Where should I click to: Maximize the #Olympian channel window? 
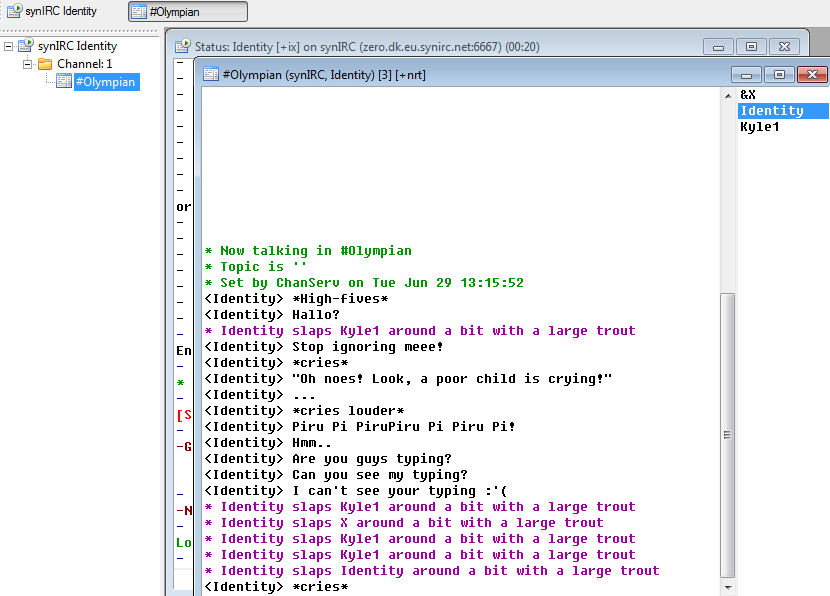(779, 75)
